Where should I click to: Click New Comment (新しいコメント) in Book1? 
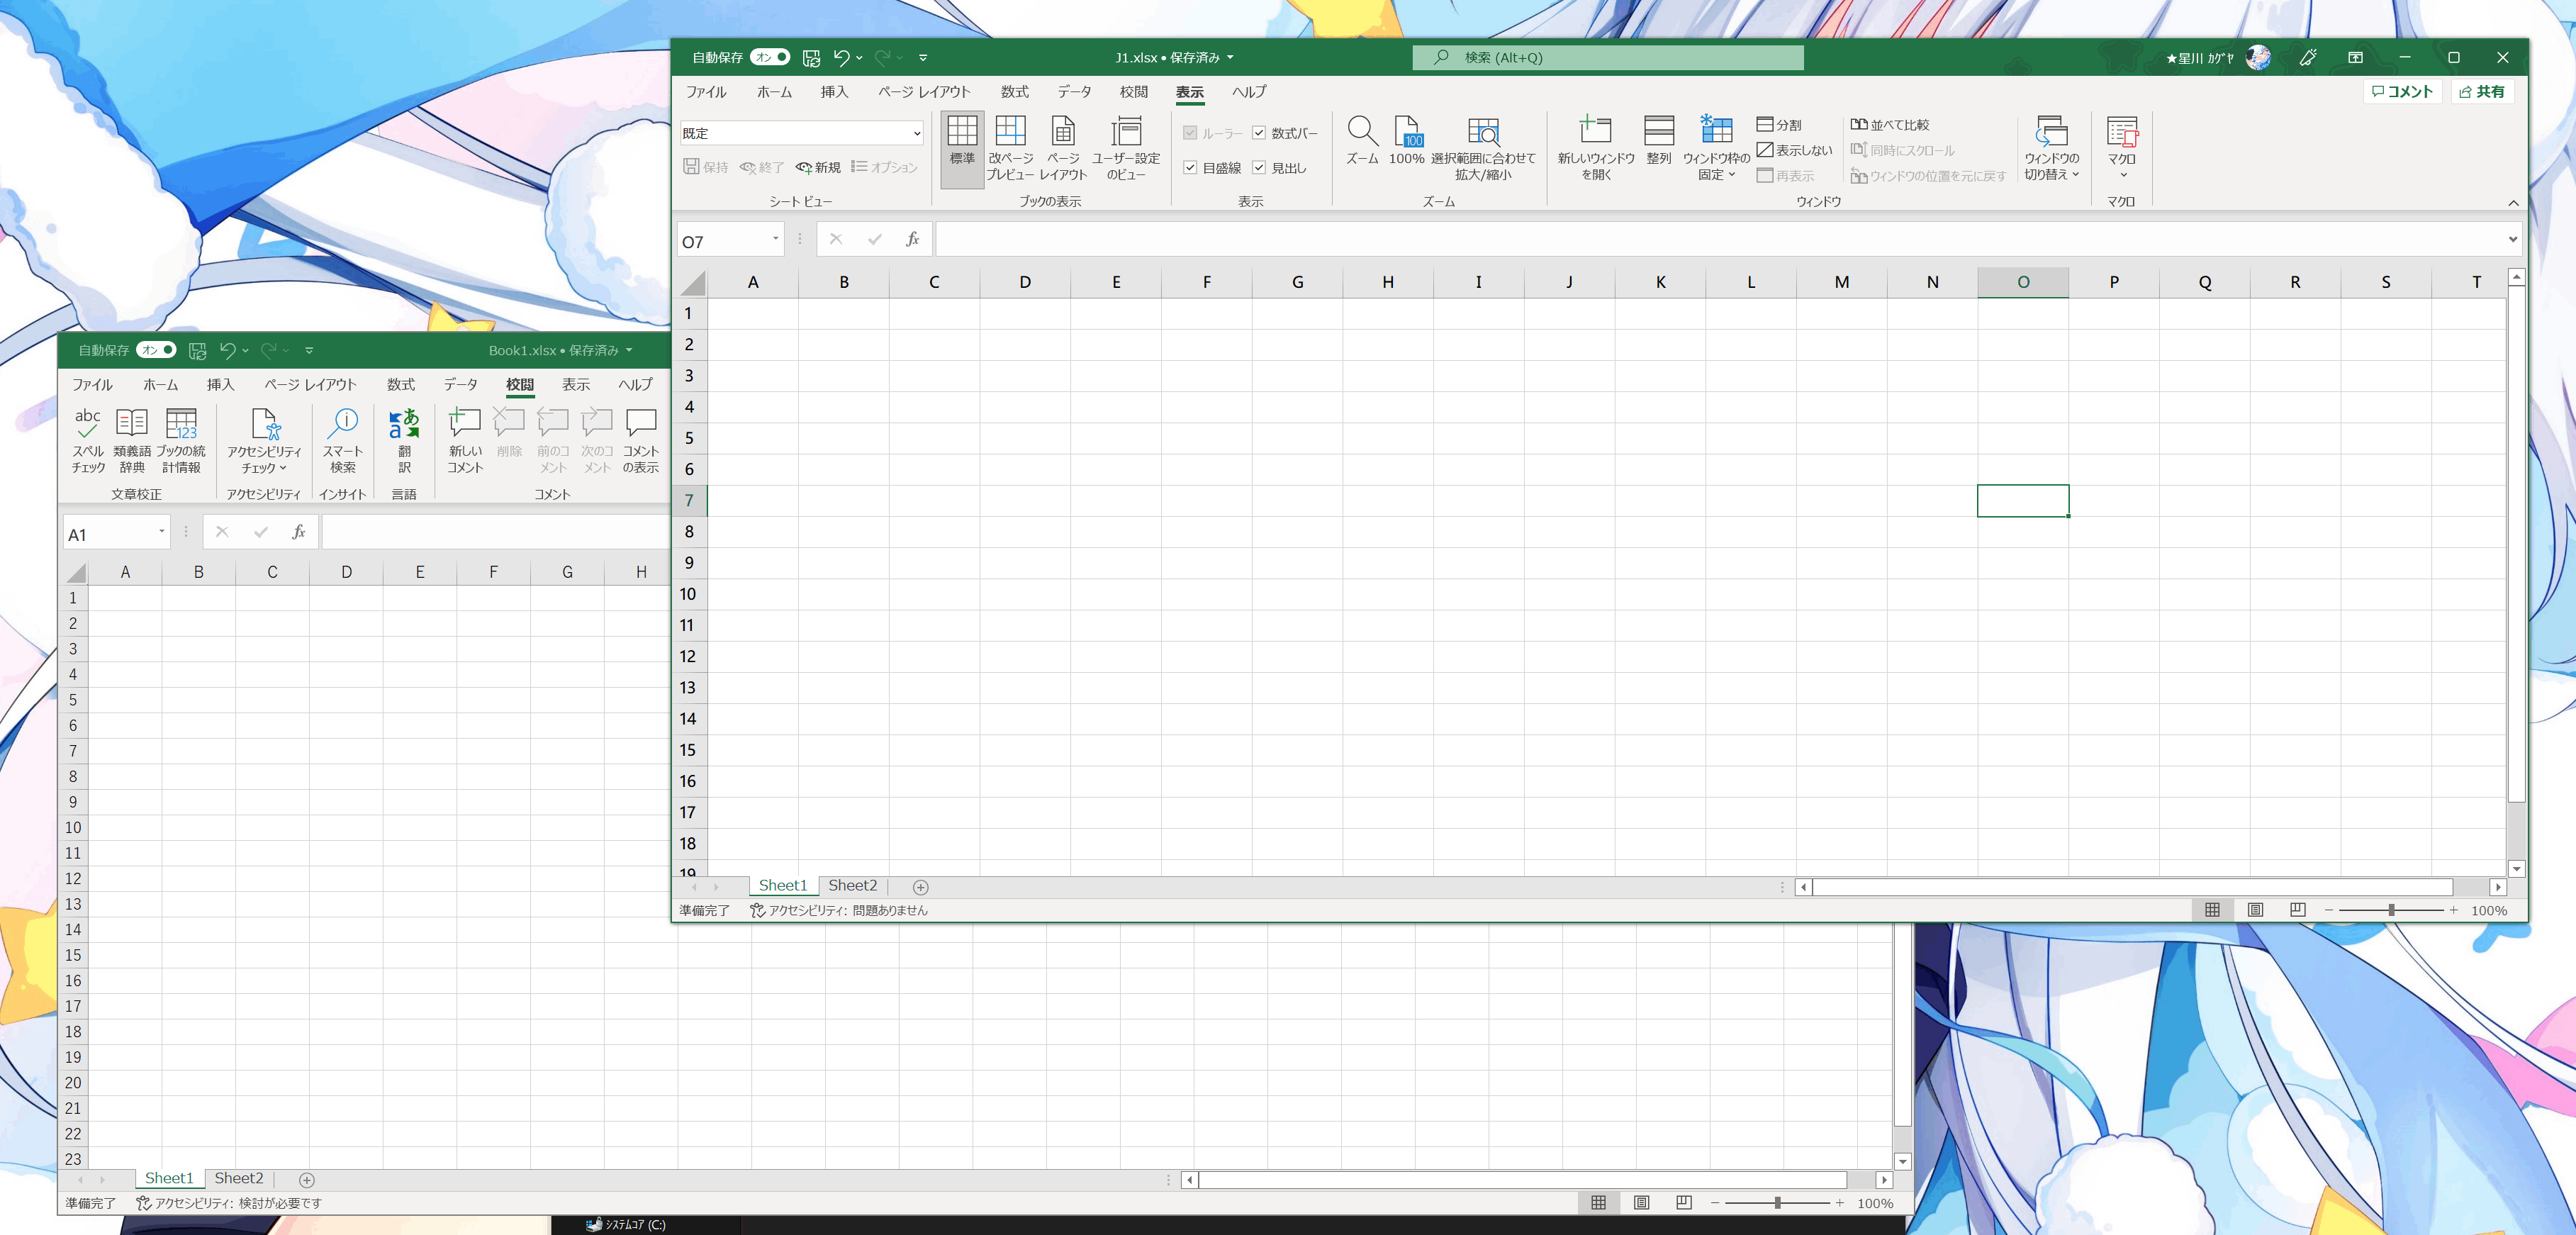pos(465,440)
